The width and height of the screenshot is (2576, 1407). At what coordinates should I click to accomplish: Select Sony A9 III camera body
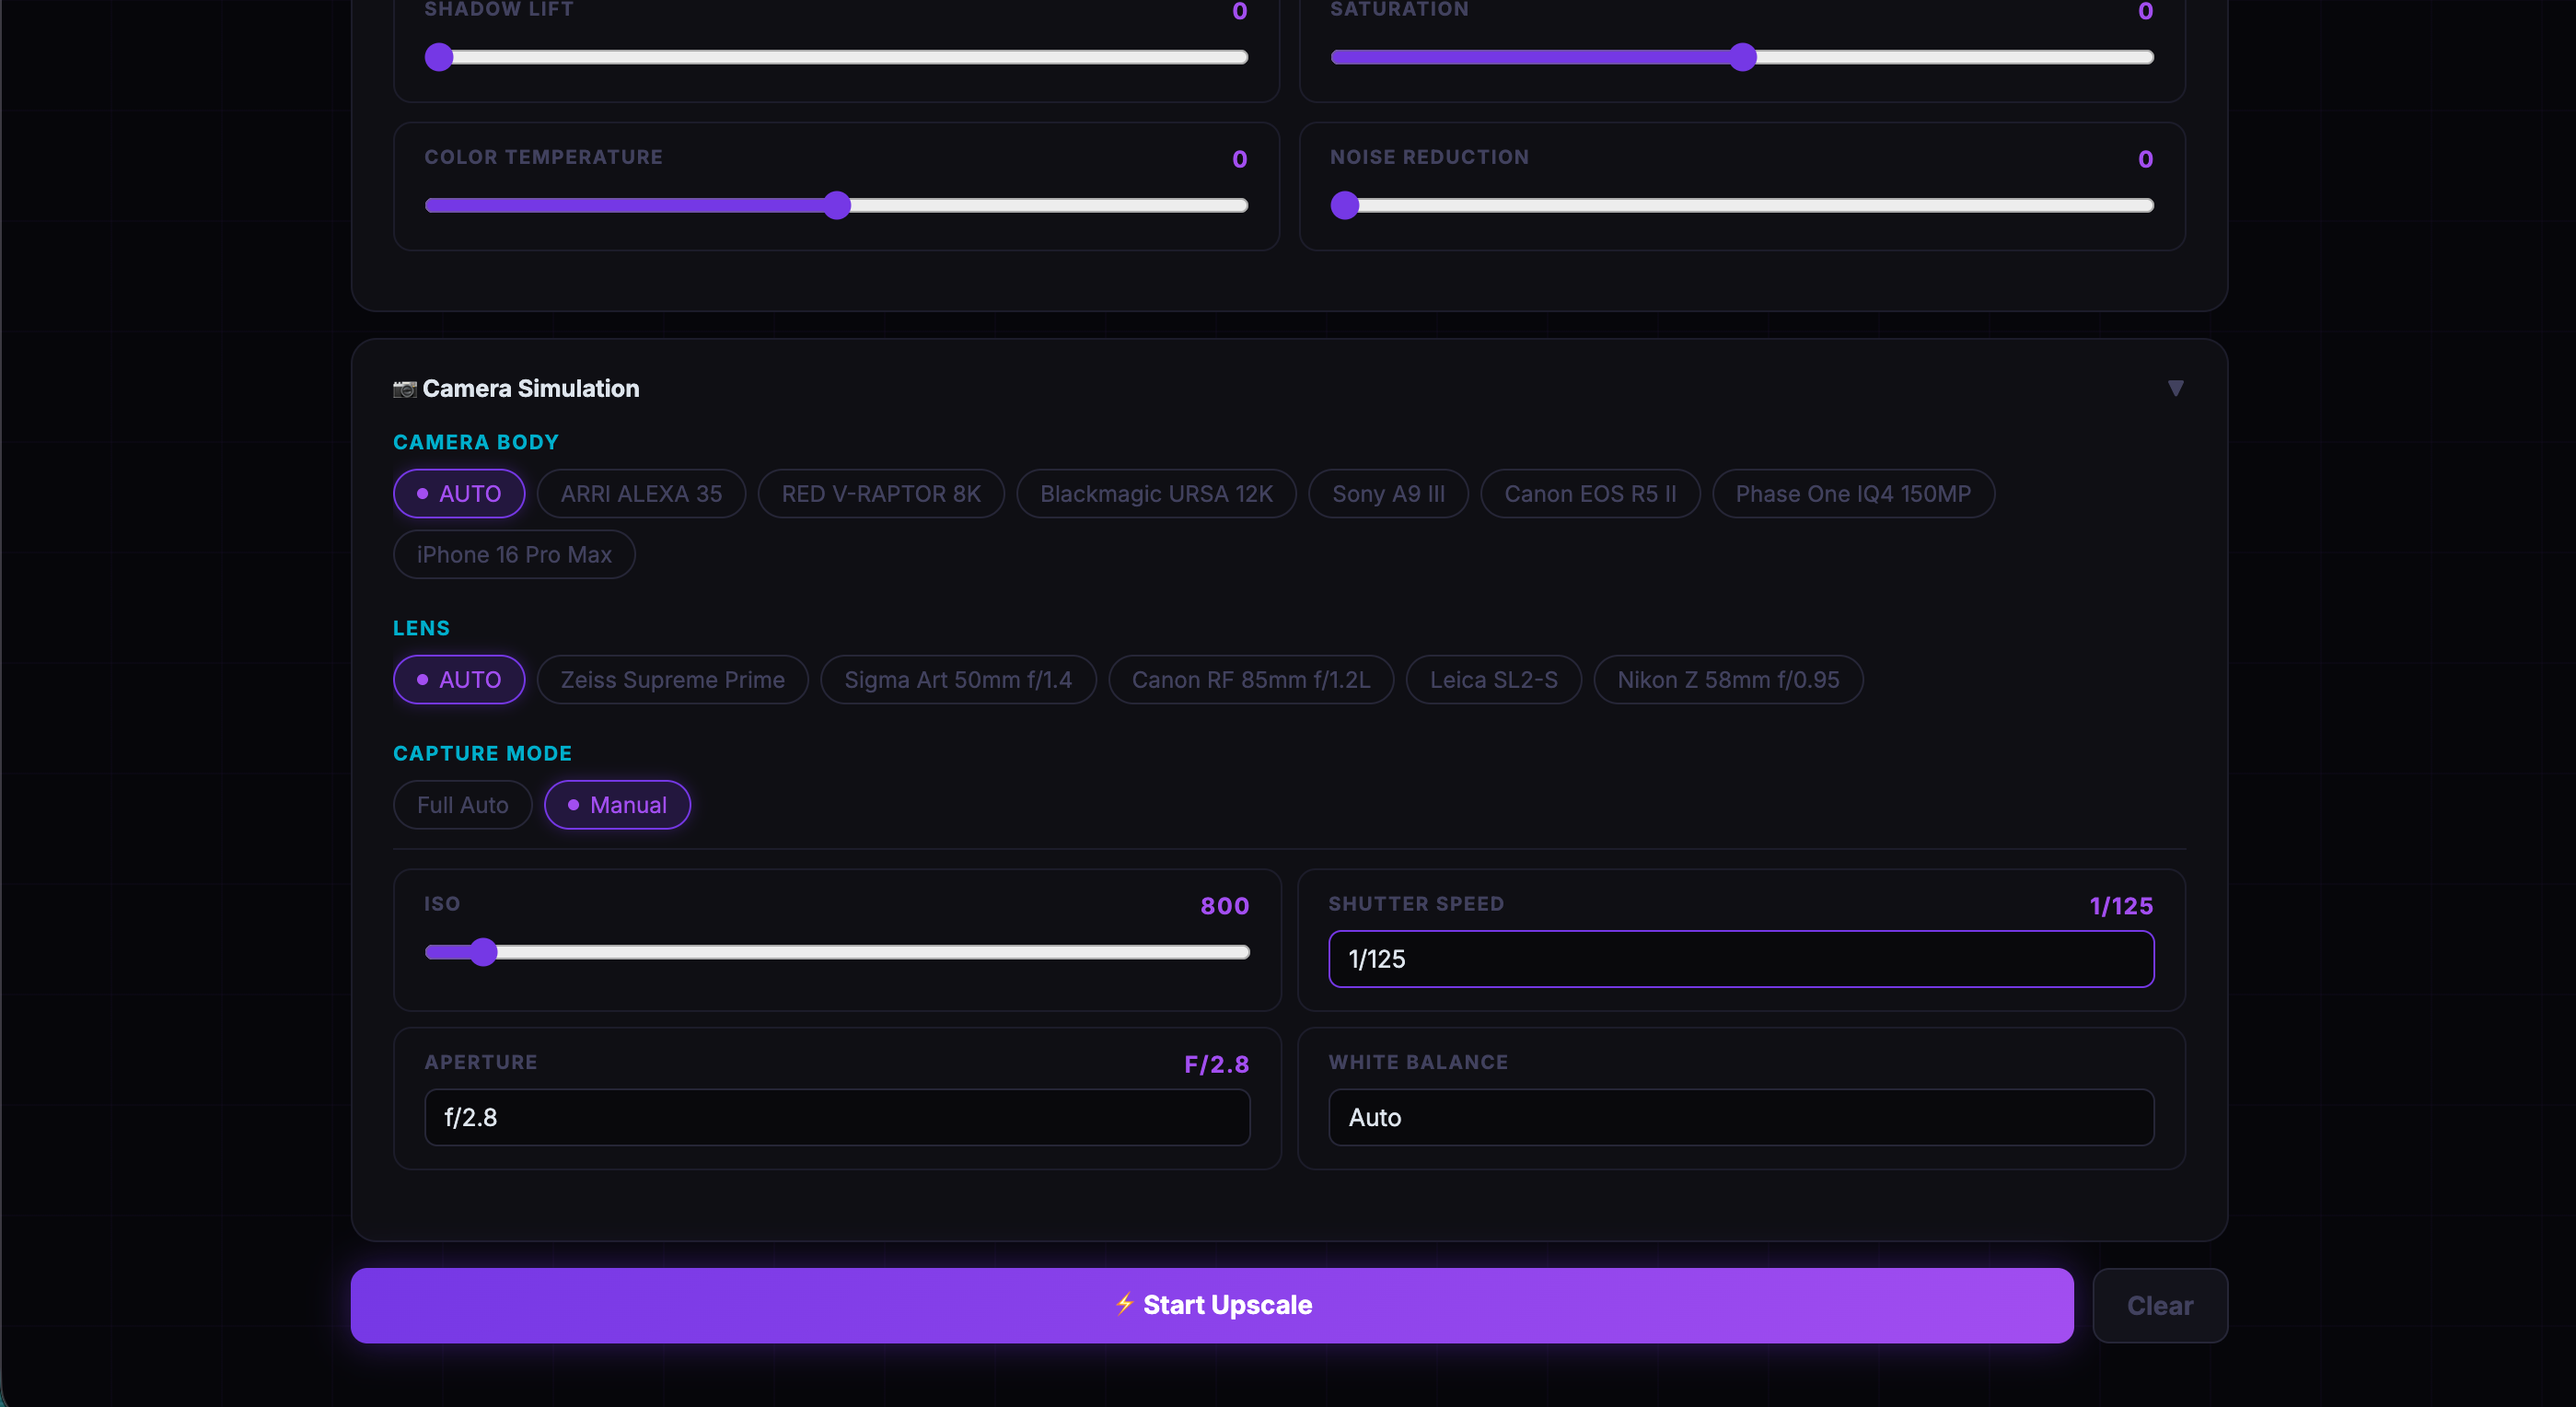point(1388,494)
